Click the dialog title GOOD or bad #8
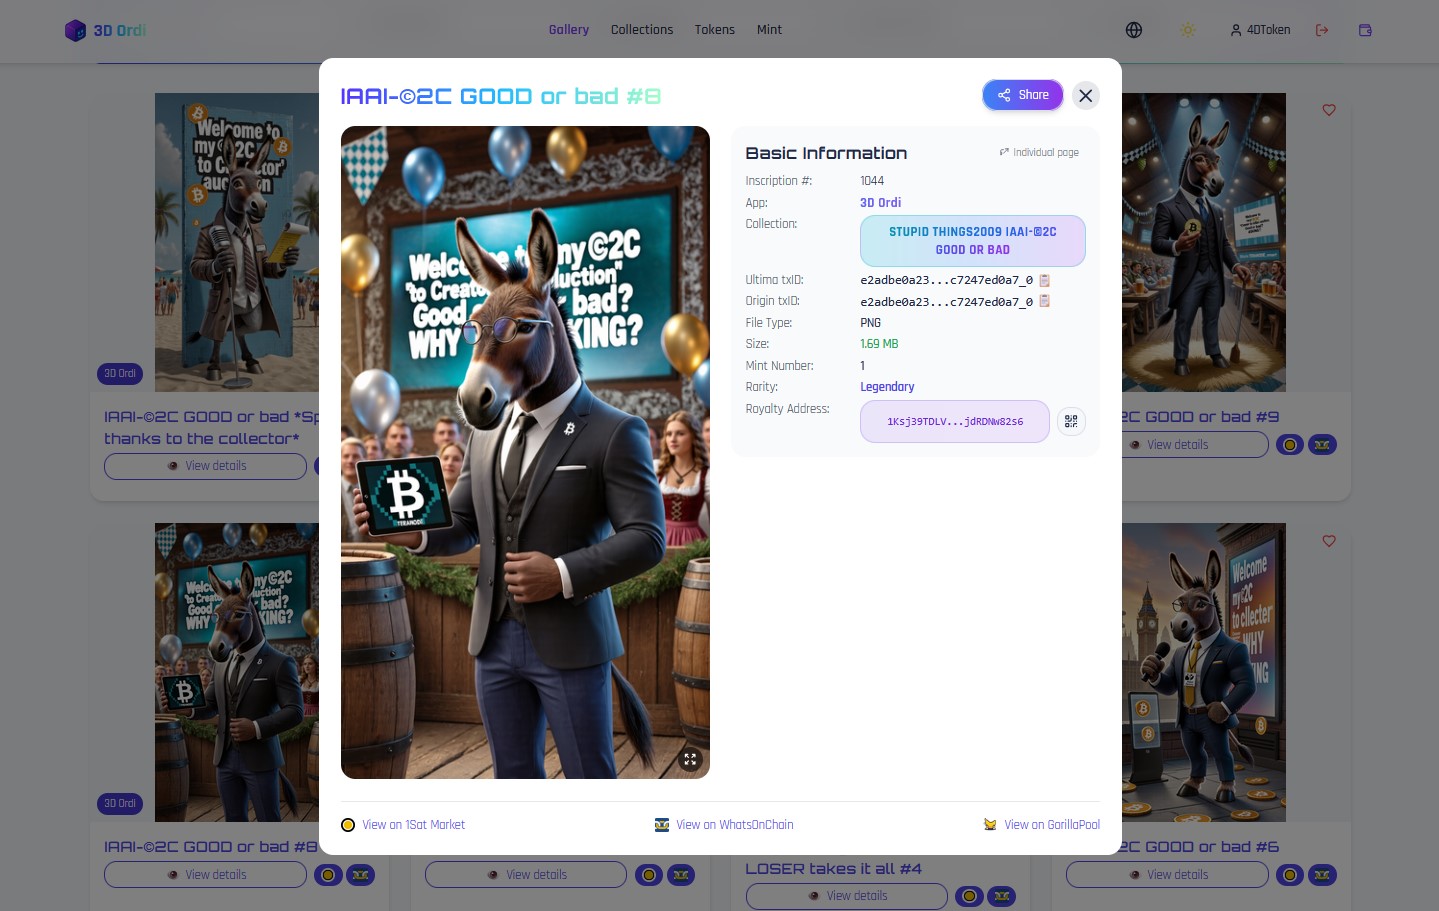This screenshot has width=1439, height=911. (501, 96)
